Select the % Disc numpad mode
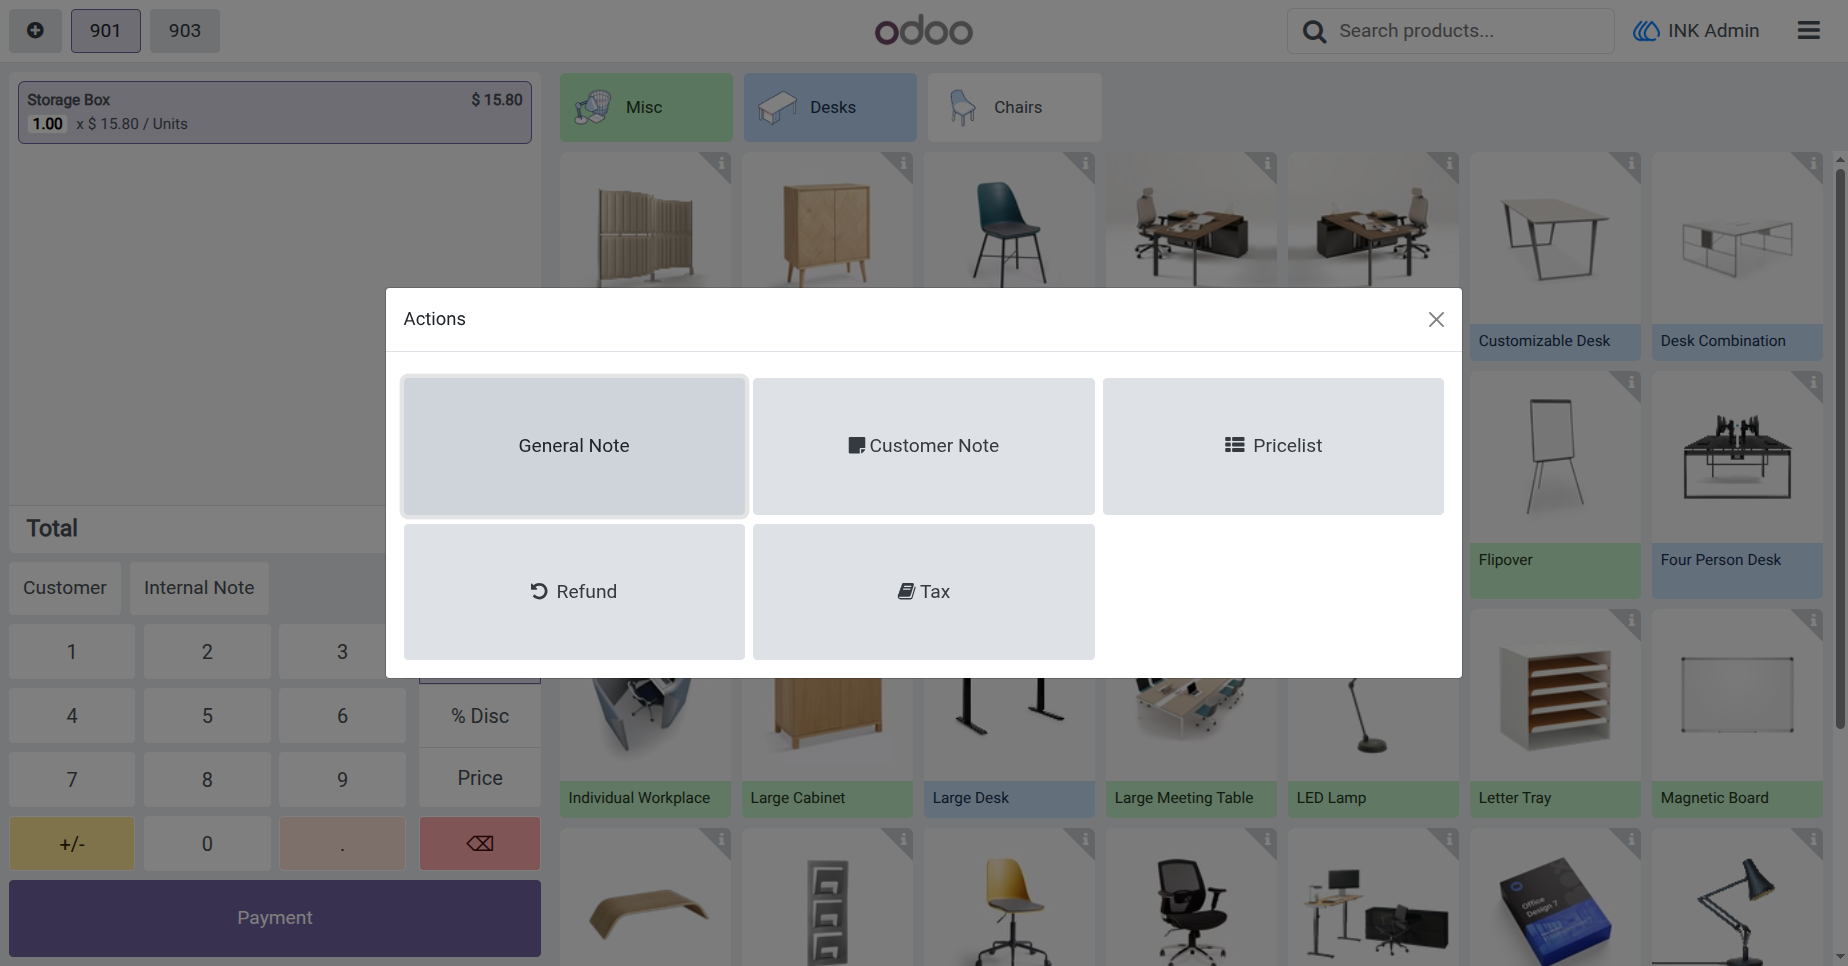The height and width of the screenshot is (966, 1848). [480, 716]
